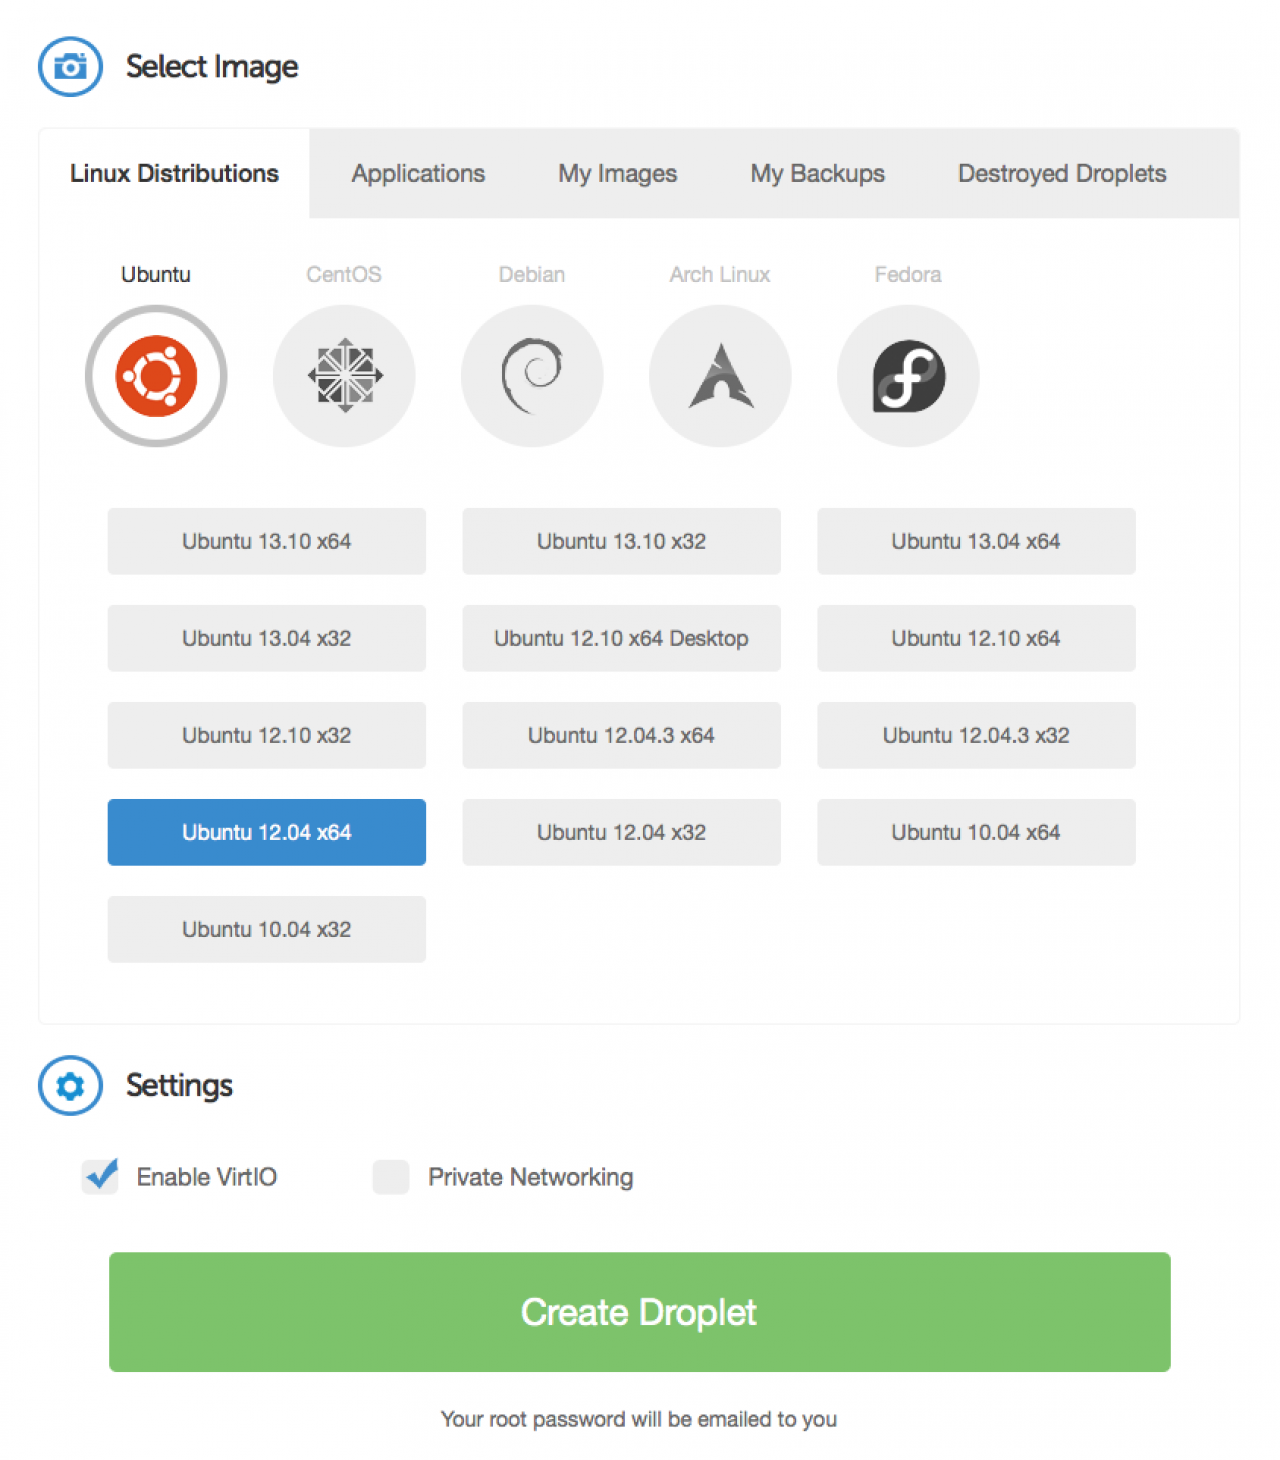The height and width of the screenshot is (1460, 1280).
Task: Click the Enable VirtIO label
Action: (x=207, y=1177)
